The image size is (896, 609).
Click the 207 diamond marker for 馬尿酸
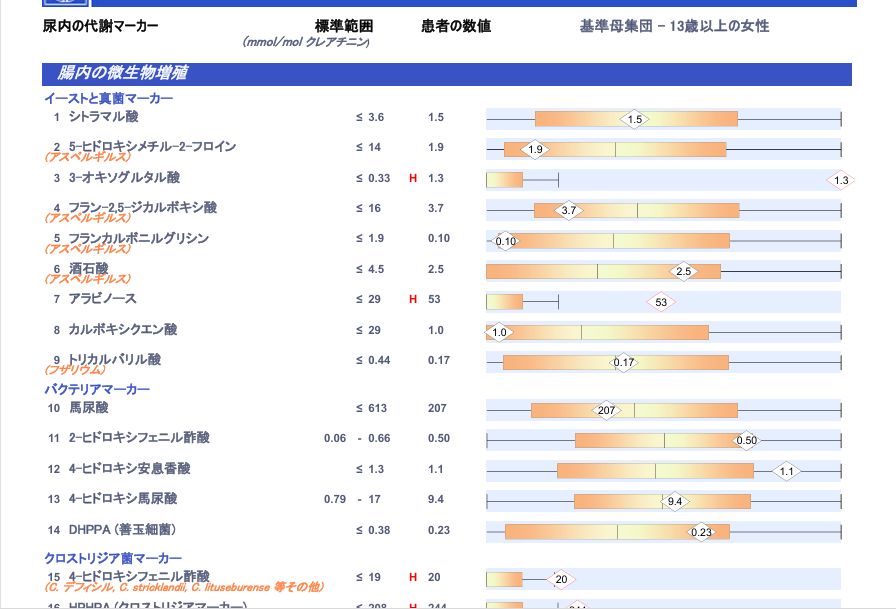pos(606,410)
